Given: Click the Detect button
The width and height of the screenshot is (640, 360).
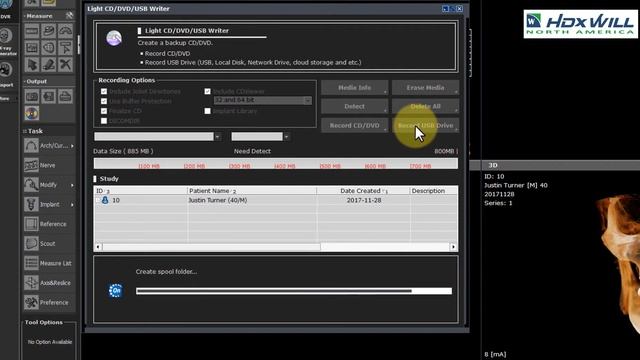Looking at the screenshot, I should pos(354,107).
